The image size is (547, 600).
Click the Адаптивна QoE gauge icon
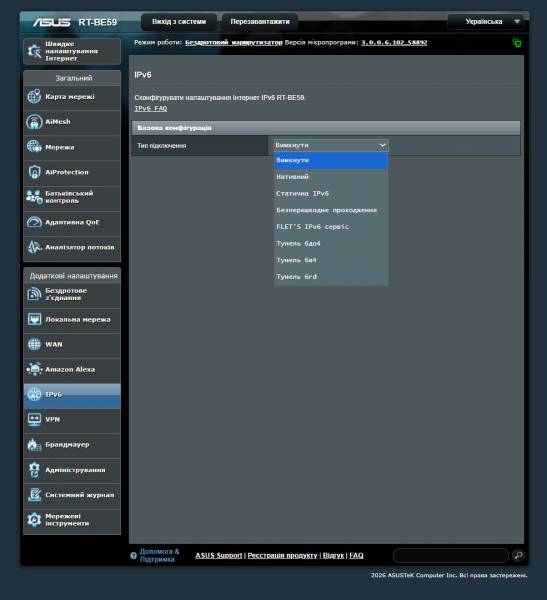(34, 222)
